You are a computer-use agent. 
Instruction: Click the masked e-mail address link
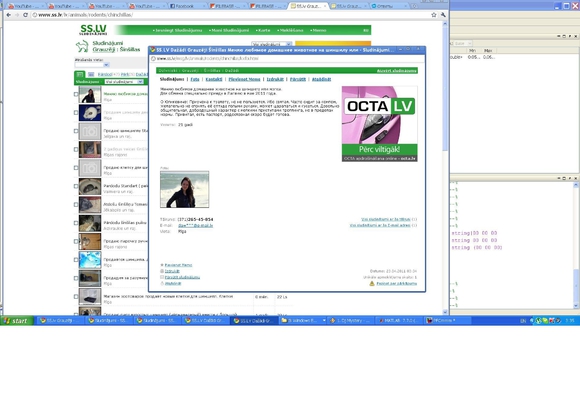195,225
